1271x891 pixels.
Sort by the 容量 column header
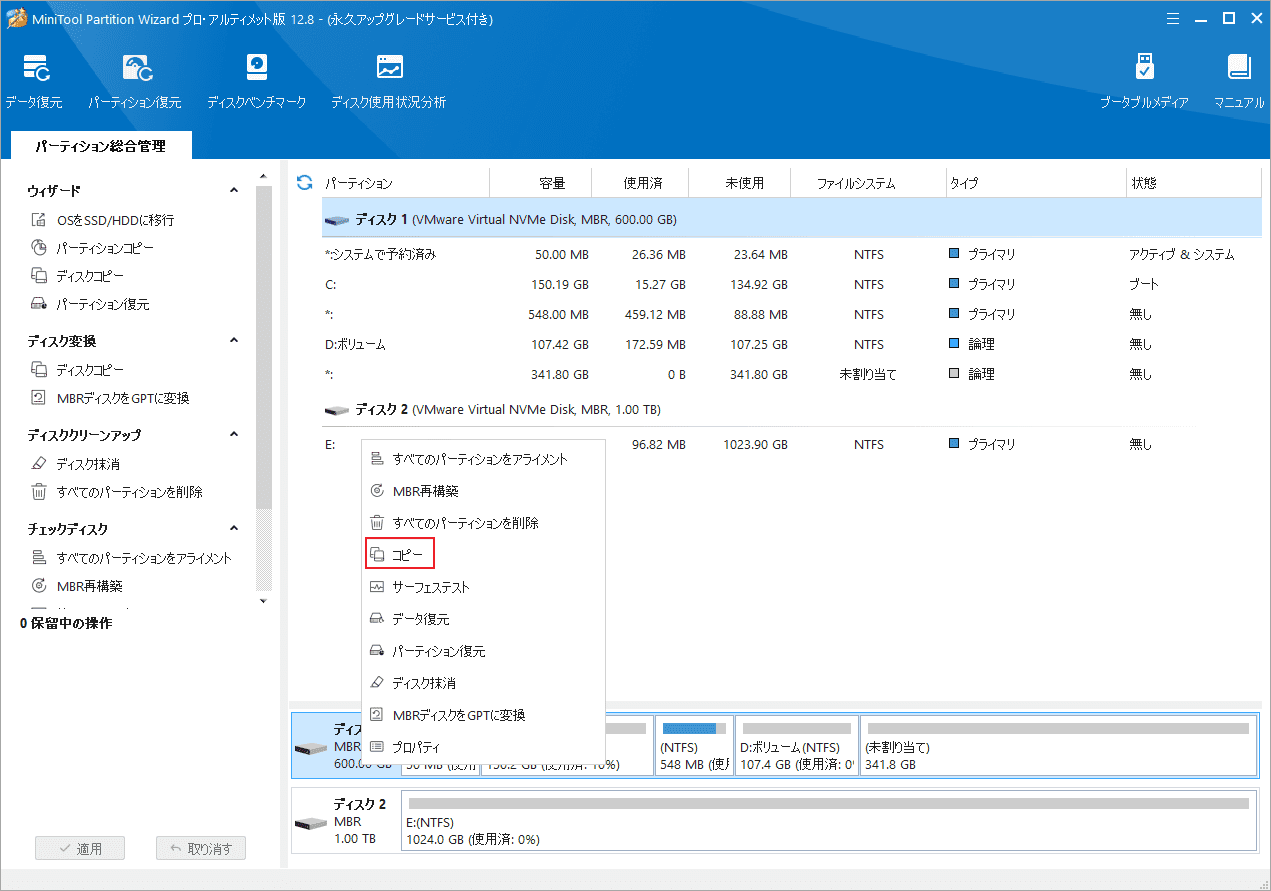(541, 183)
